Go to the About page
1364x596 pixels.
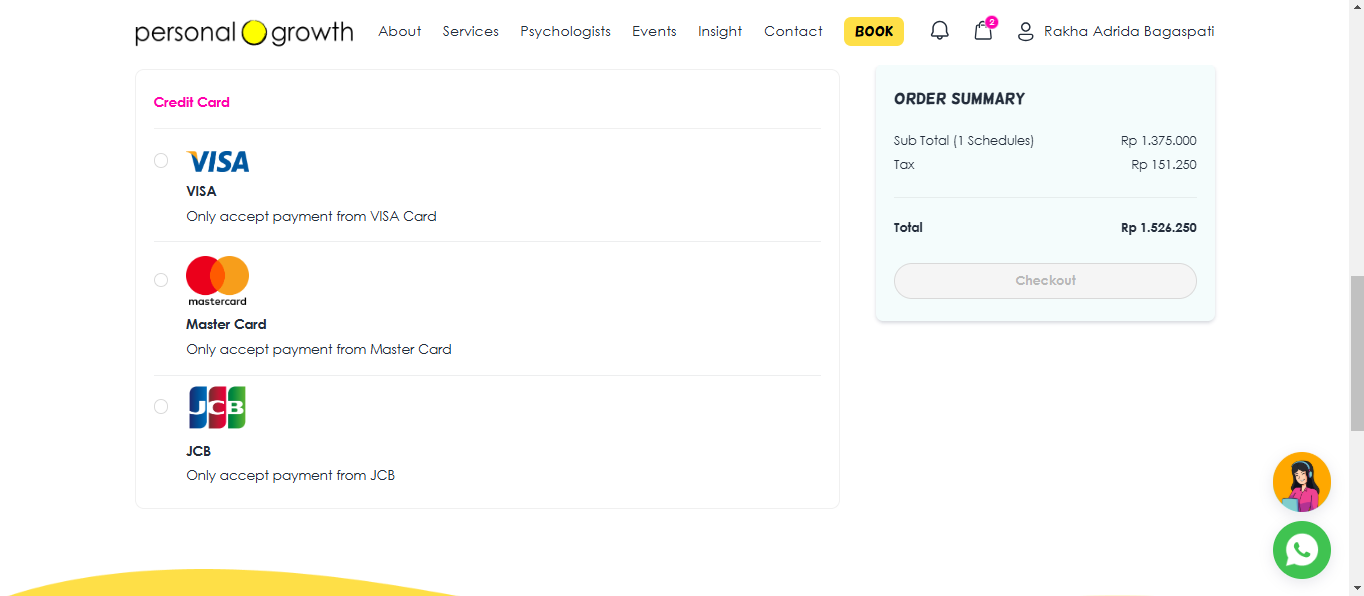[x=399, y=31]
